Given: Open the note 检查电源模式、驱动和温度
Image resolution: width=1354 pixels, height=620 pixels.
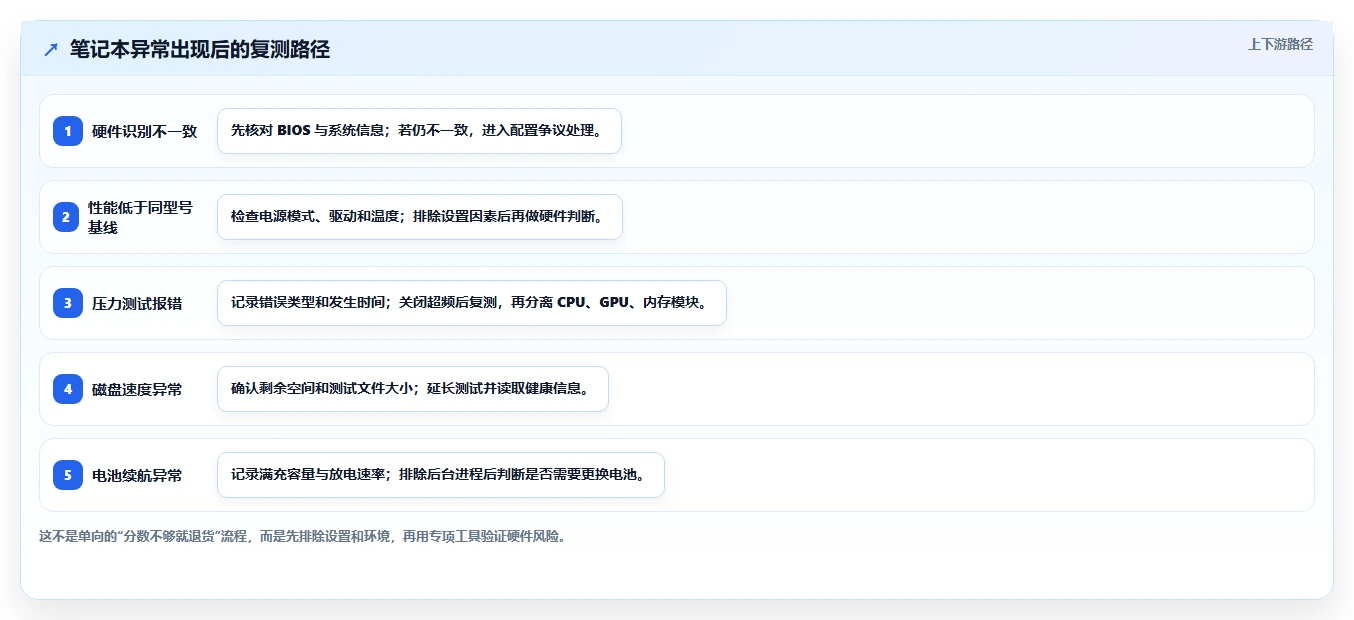Looking at the screenshot, I should [x=420, y=217].
